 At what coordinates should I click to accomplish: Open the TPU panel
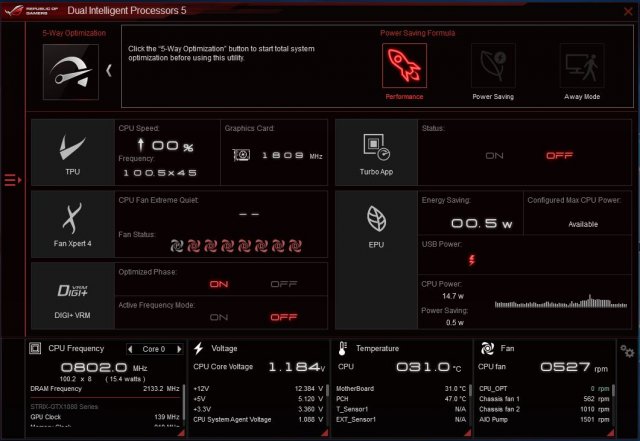71,154
